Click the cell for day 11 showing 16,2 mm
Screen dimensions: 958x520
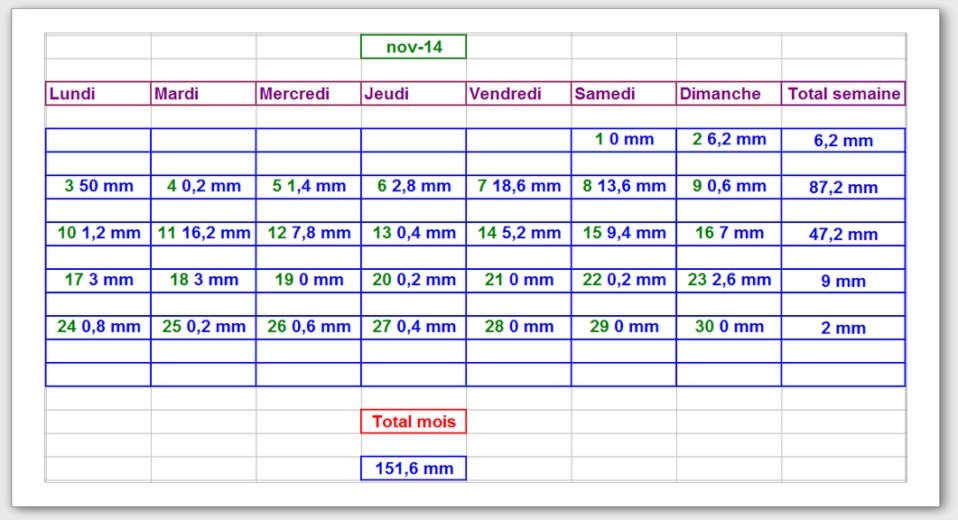point(203,233)
